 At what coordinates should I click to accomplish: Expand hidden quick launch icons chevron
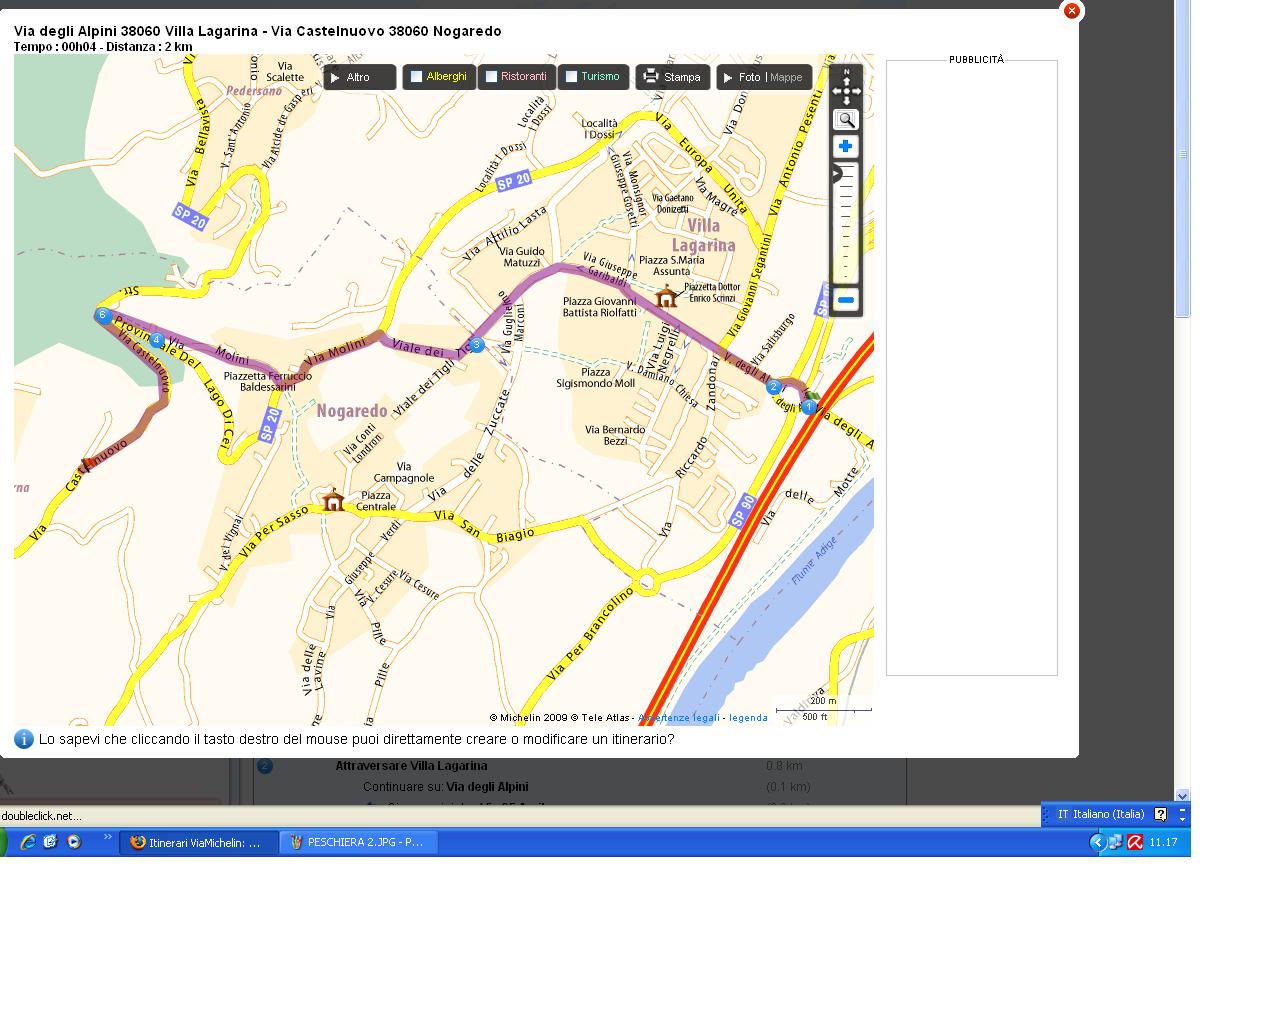108,838
